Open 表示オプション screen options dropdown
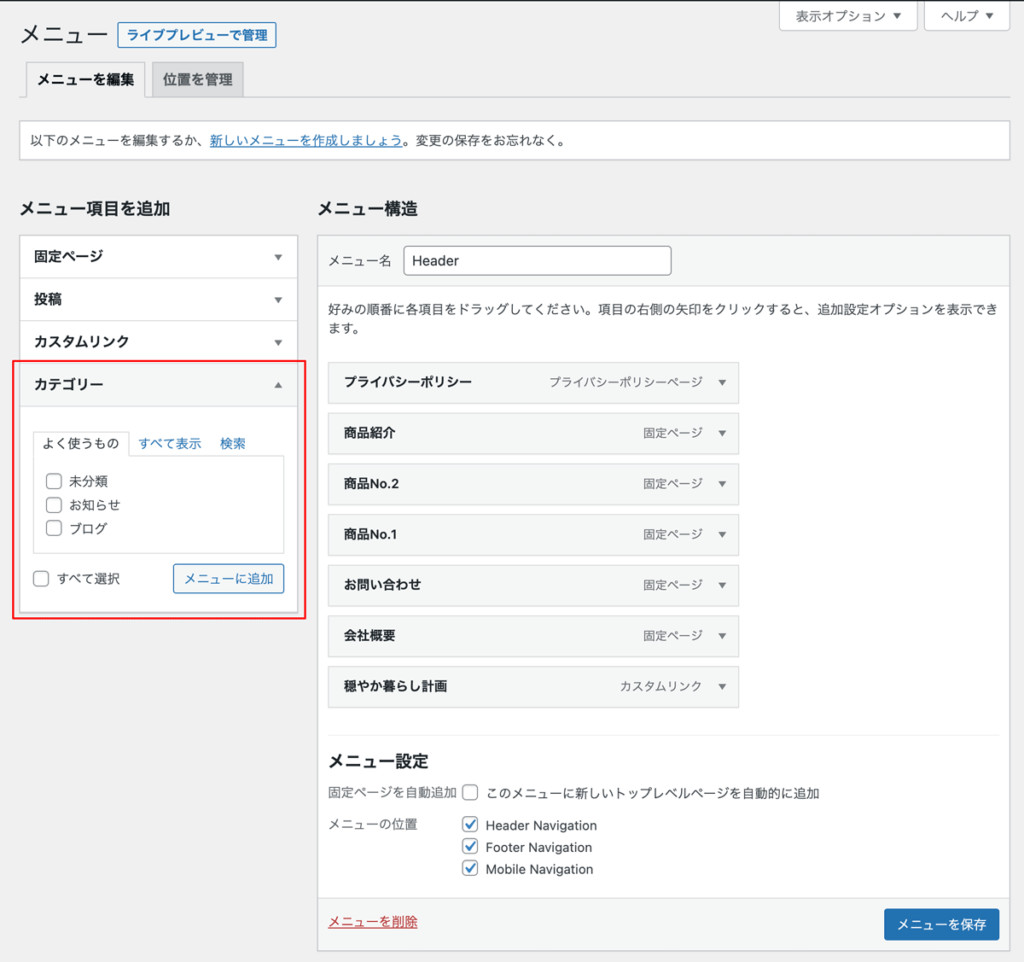 click(x=848, y=16)
